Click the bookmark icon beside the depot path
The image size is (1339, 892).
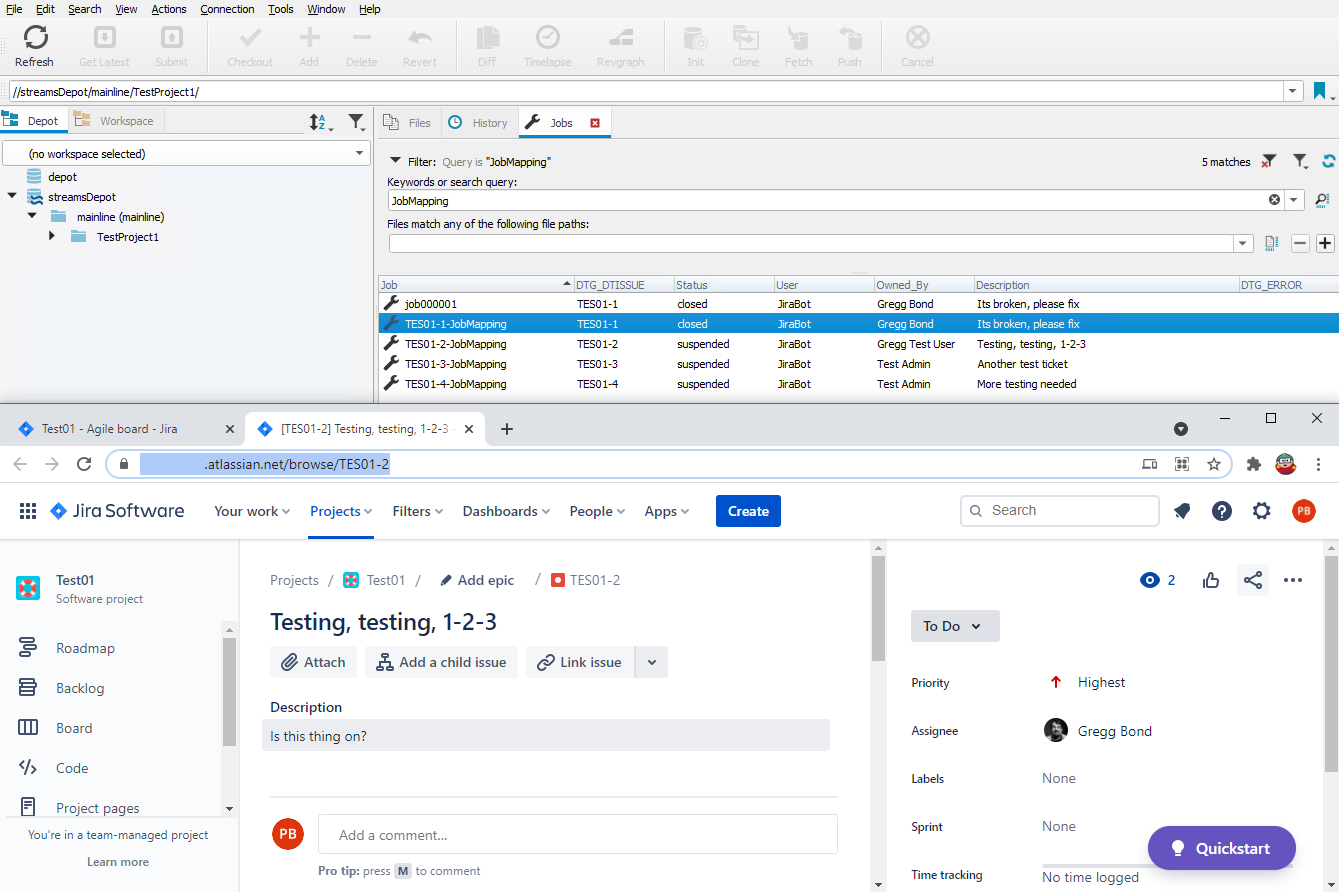tap(1319, 91)
